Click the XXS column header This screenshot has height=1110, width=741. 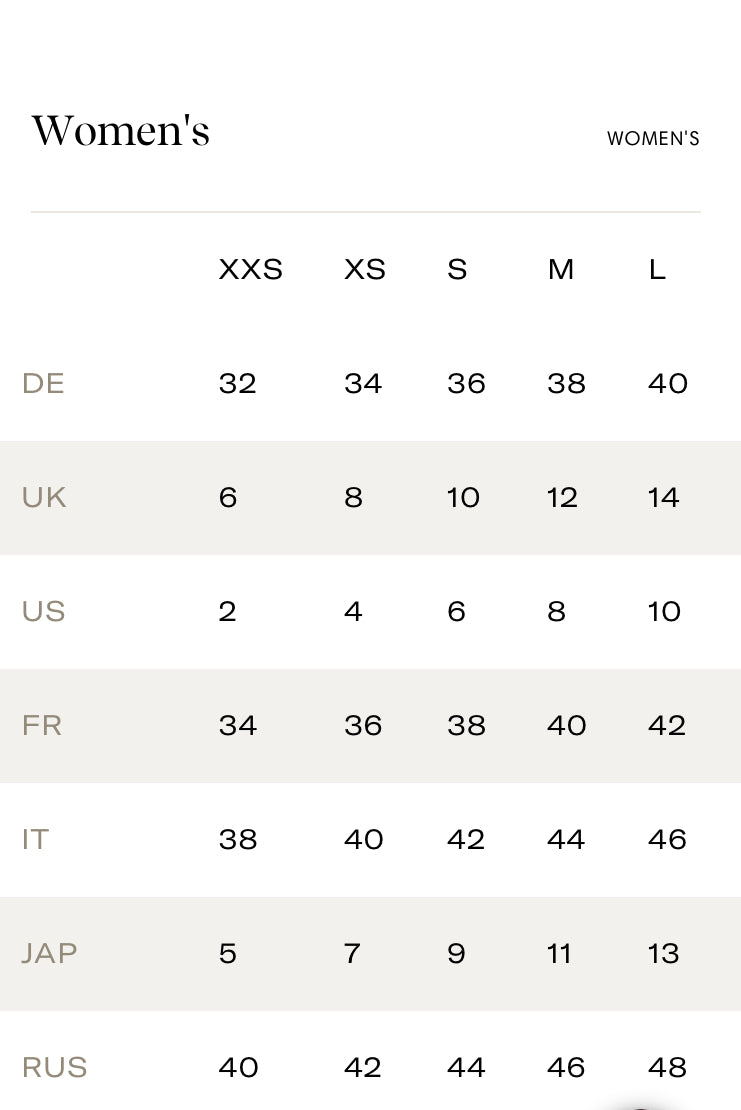[250, 269]
